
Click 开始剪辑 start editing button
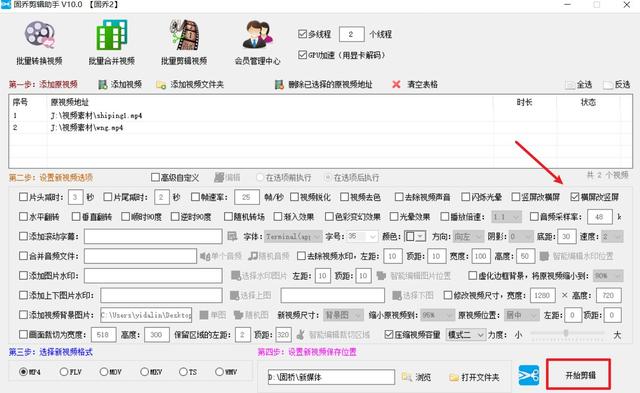coord(579,375)
